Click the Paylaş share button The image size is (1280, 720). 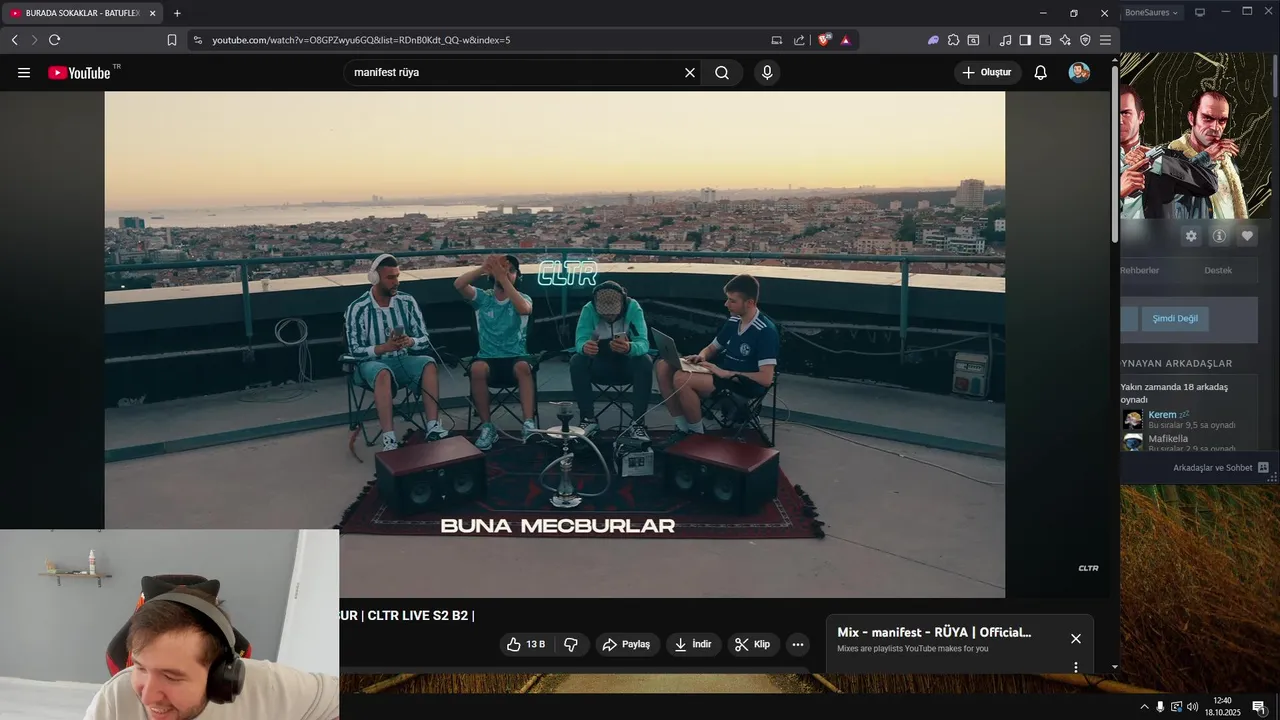pyautogui.click(x=627, y=644)
